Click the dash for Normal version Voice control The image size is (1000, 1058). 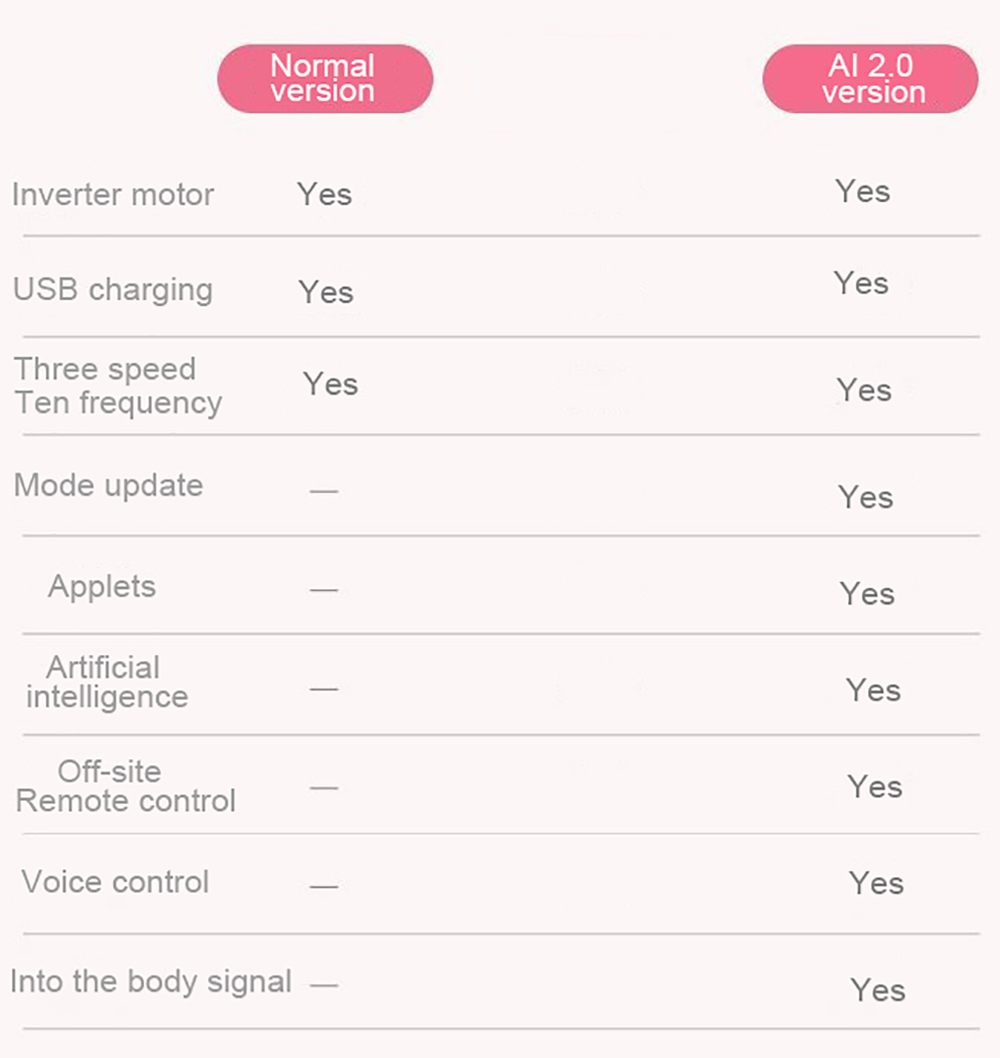click(x=324, y=886)
